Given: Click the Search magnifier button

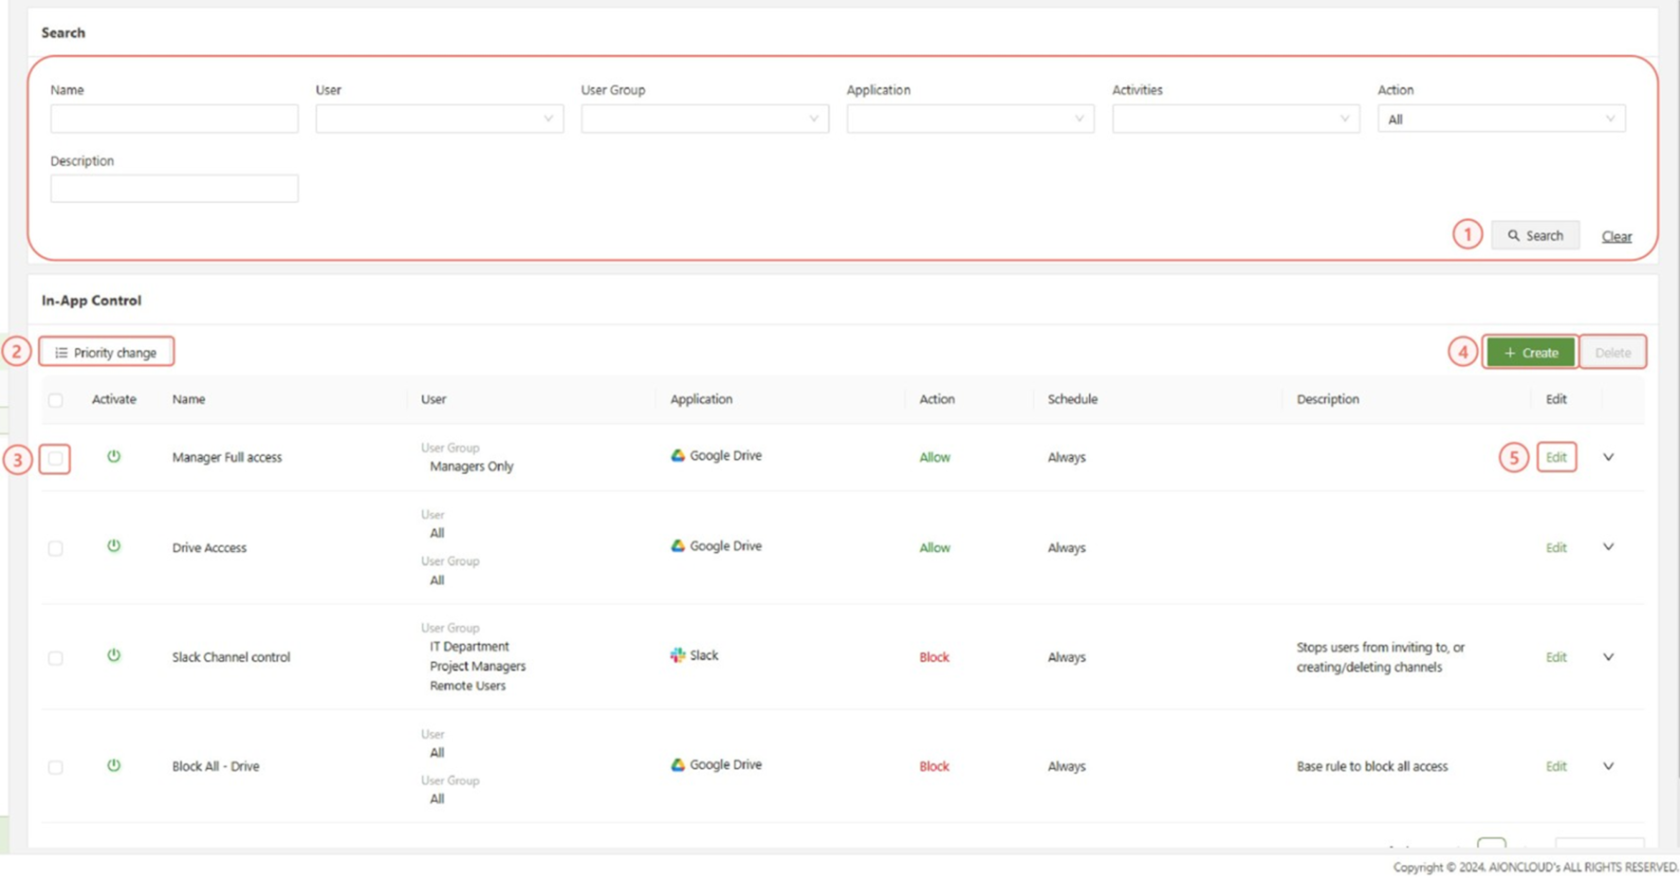Looking at the screenshot, I should [x=1535, y=236].
